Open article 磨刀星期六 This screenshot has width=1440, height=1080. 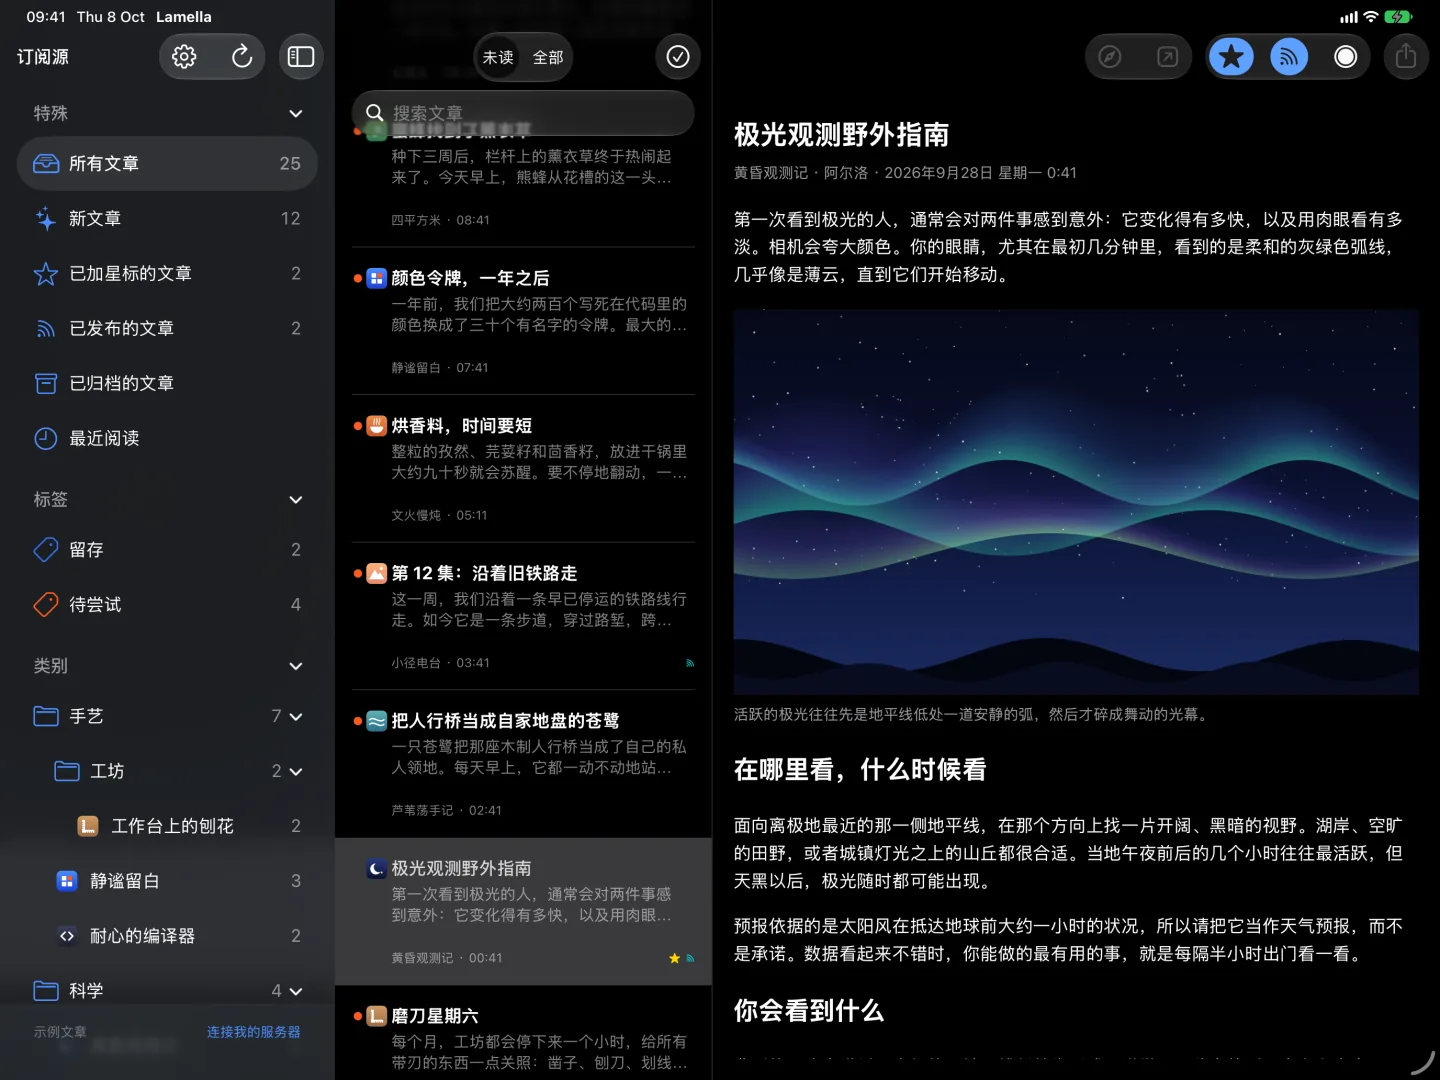[523, 1033]
